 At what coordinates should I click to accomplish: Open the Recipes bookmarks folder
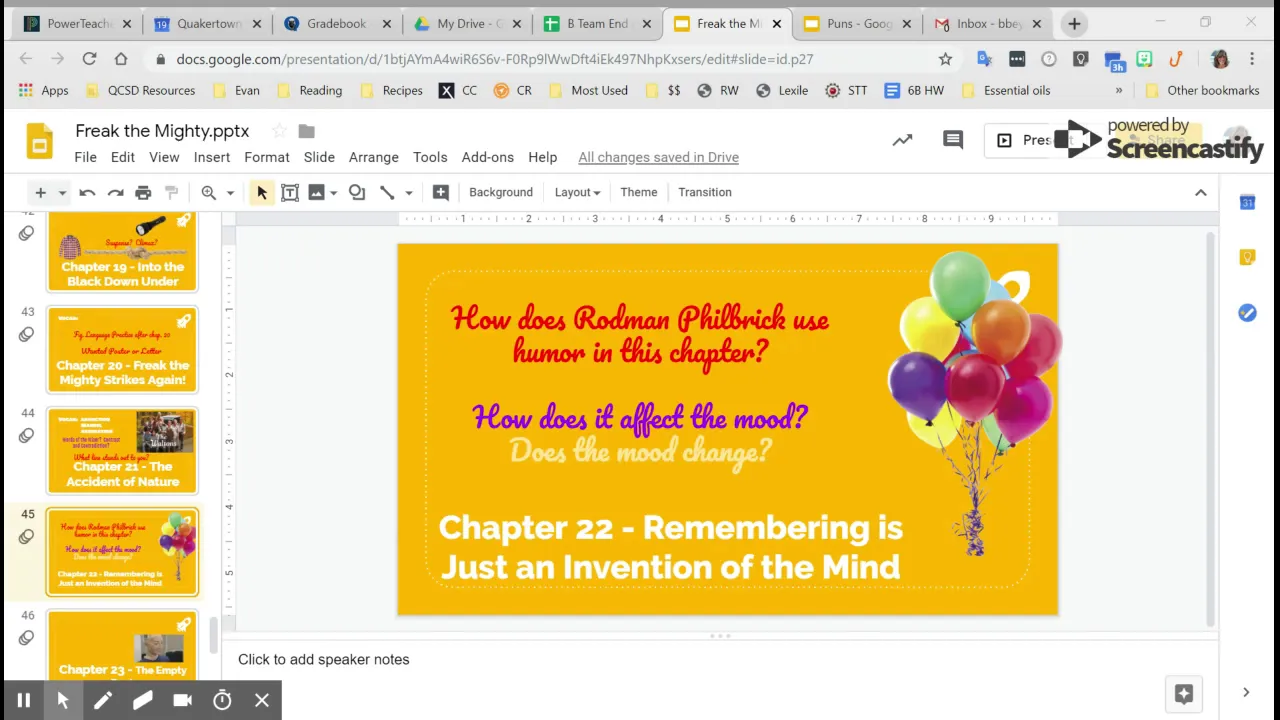tap(391, 90)
